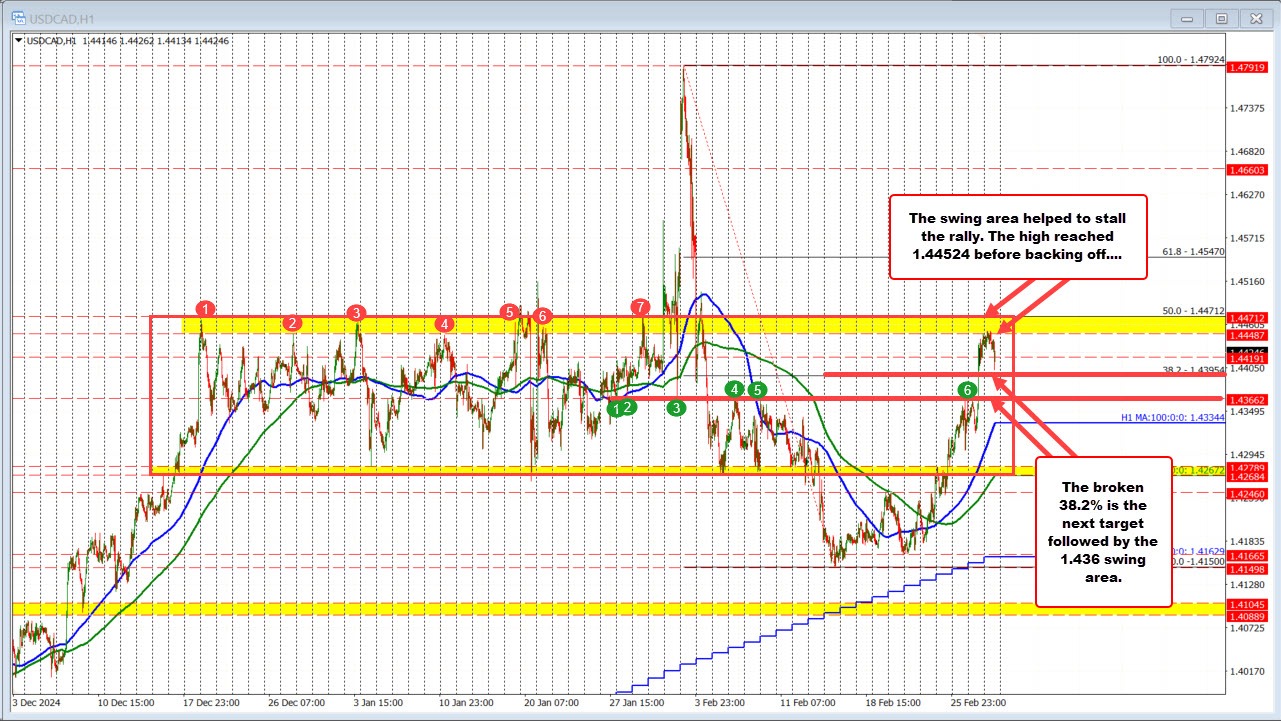Select red swing marker numbered 1
The height and width of the screenshot is (721, 1281).
point(205,310)
